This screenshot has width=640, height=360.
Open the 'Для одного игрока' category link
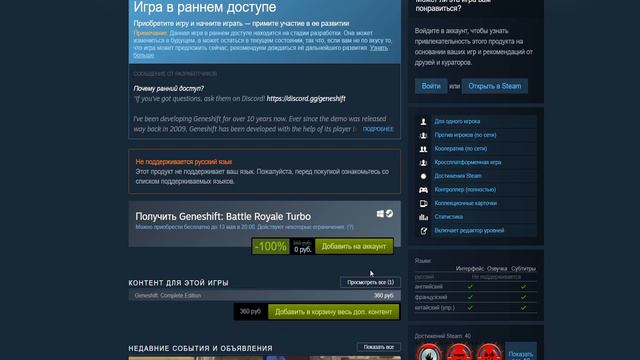coord(457,121)
